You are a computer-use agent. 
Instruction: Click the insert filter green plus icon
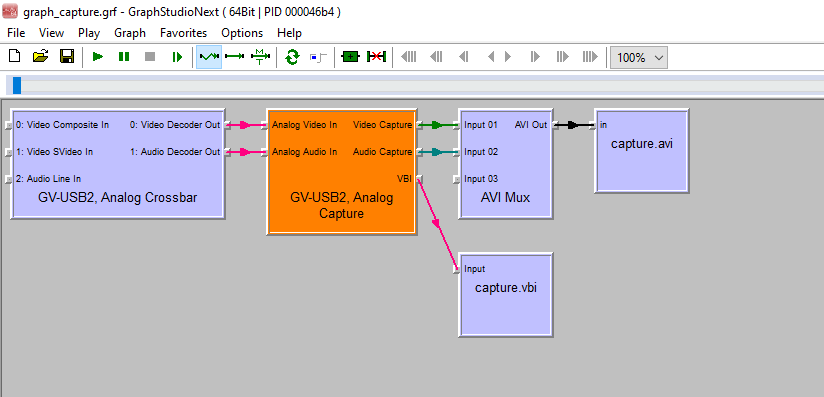(351, 57)
